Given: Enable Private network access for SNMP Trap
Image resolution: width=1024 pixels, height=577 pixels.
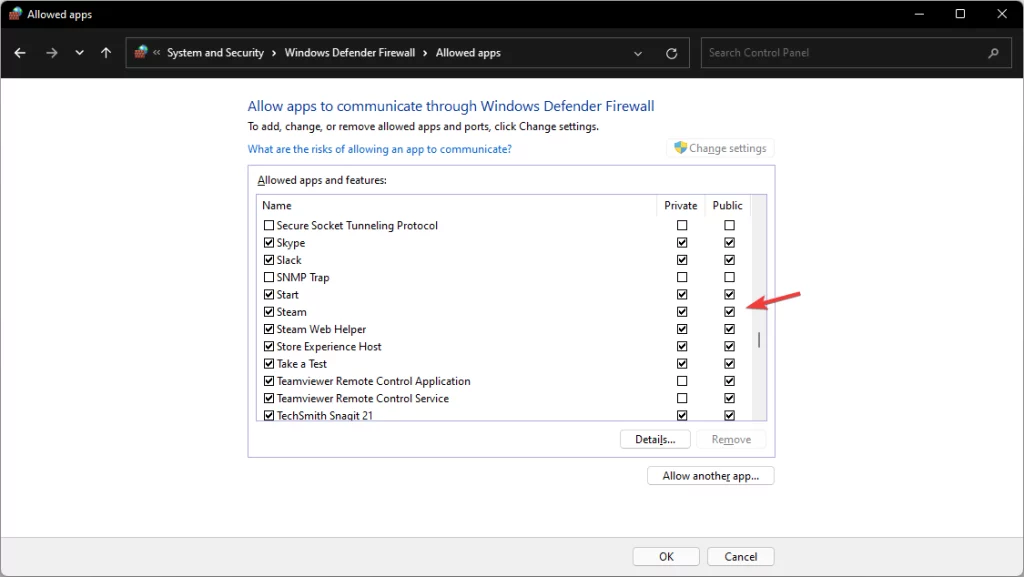Looking at the screenshot, I should click(681, 277).
